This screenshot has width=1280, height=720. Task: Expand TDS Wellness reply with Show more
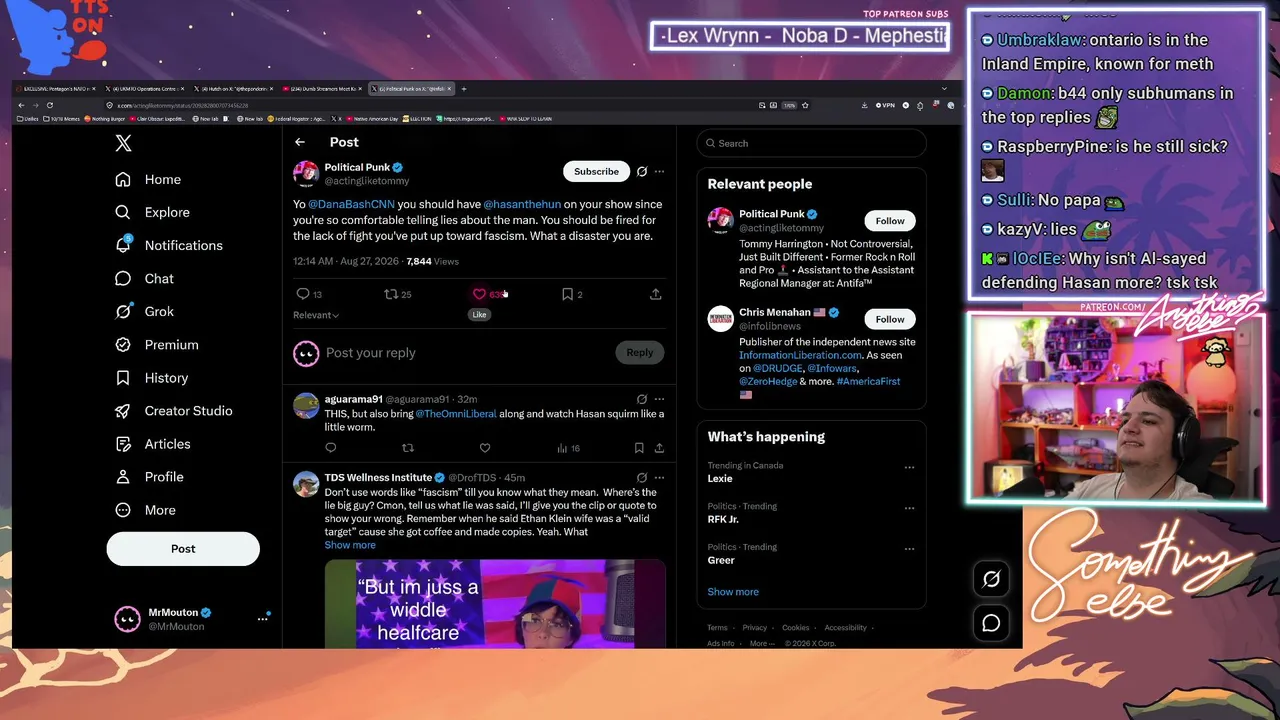(x=350, y=545)
